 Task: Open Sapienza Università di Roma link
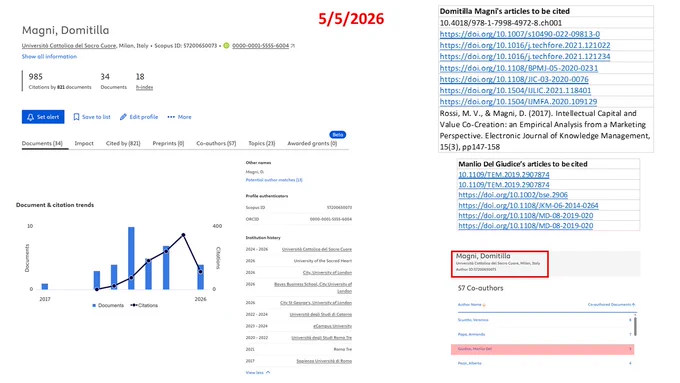click(324, 361)
